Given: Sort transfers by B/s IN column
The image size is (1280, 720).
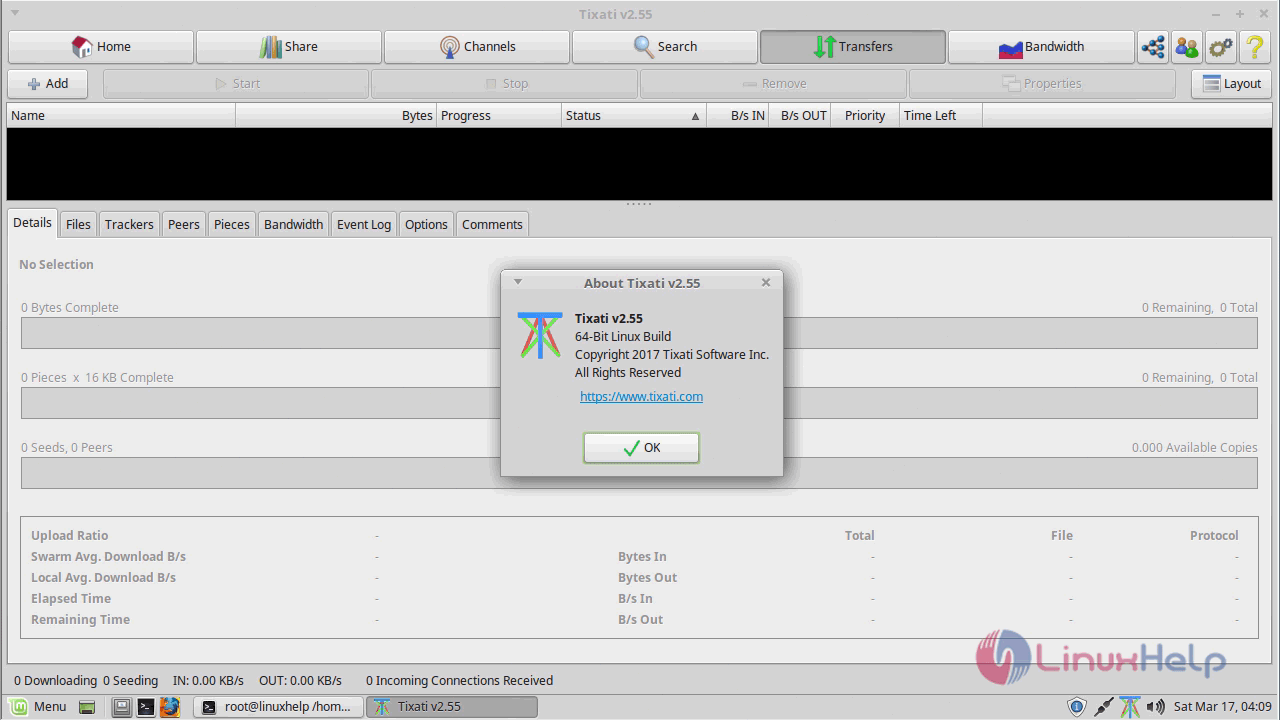Looking at the screenshot, I should (x=738, y=116).
